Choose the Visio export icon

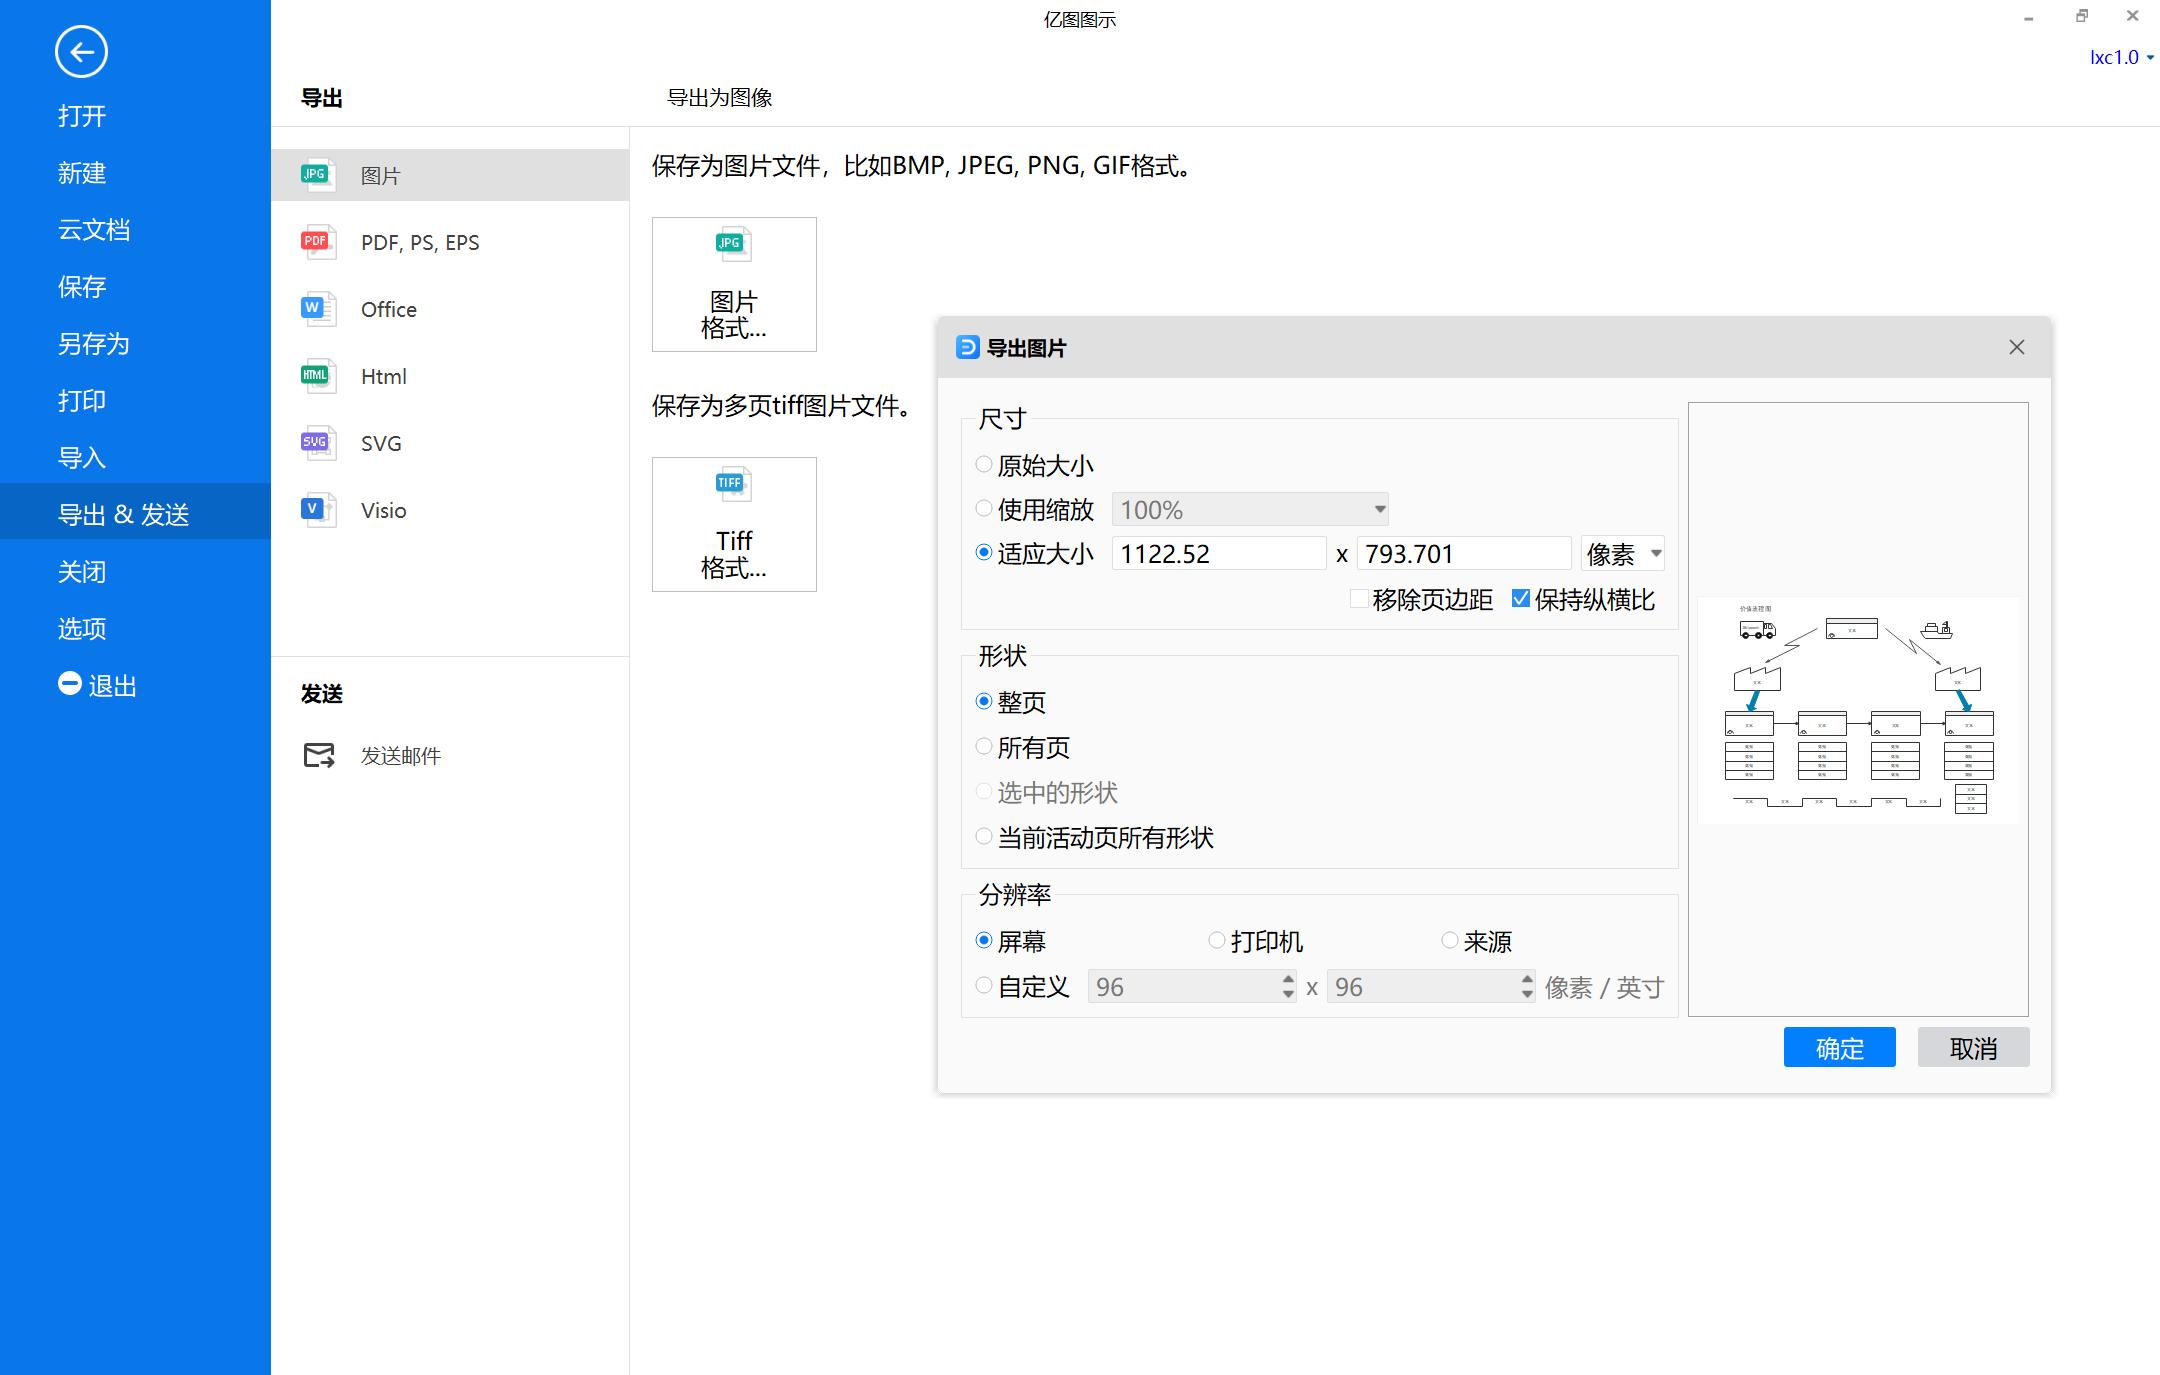tap(317, 510)
